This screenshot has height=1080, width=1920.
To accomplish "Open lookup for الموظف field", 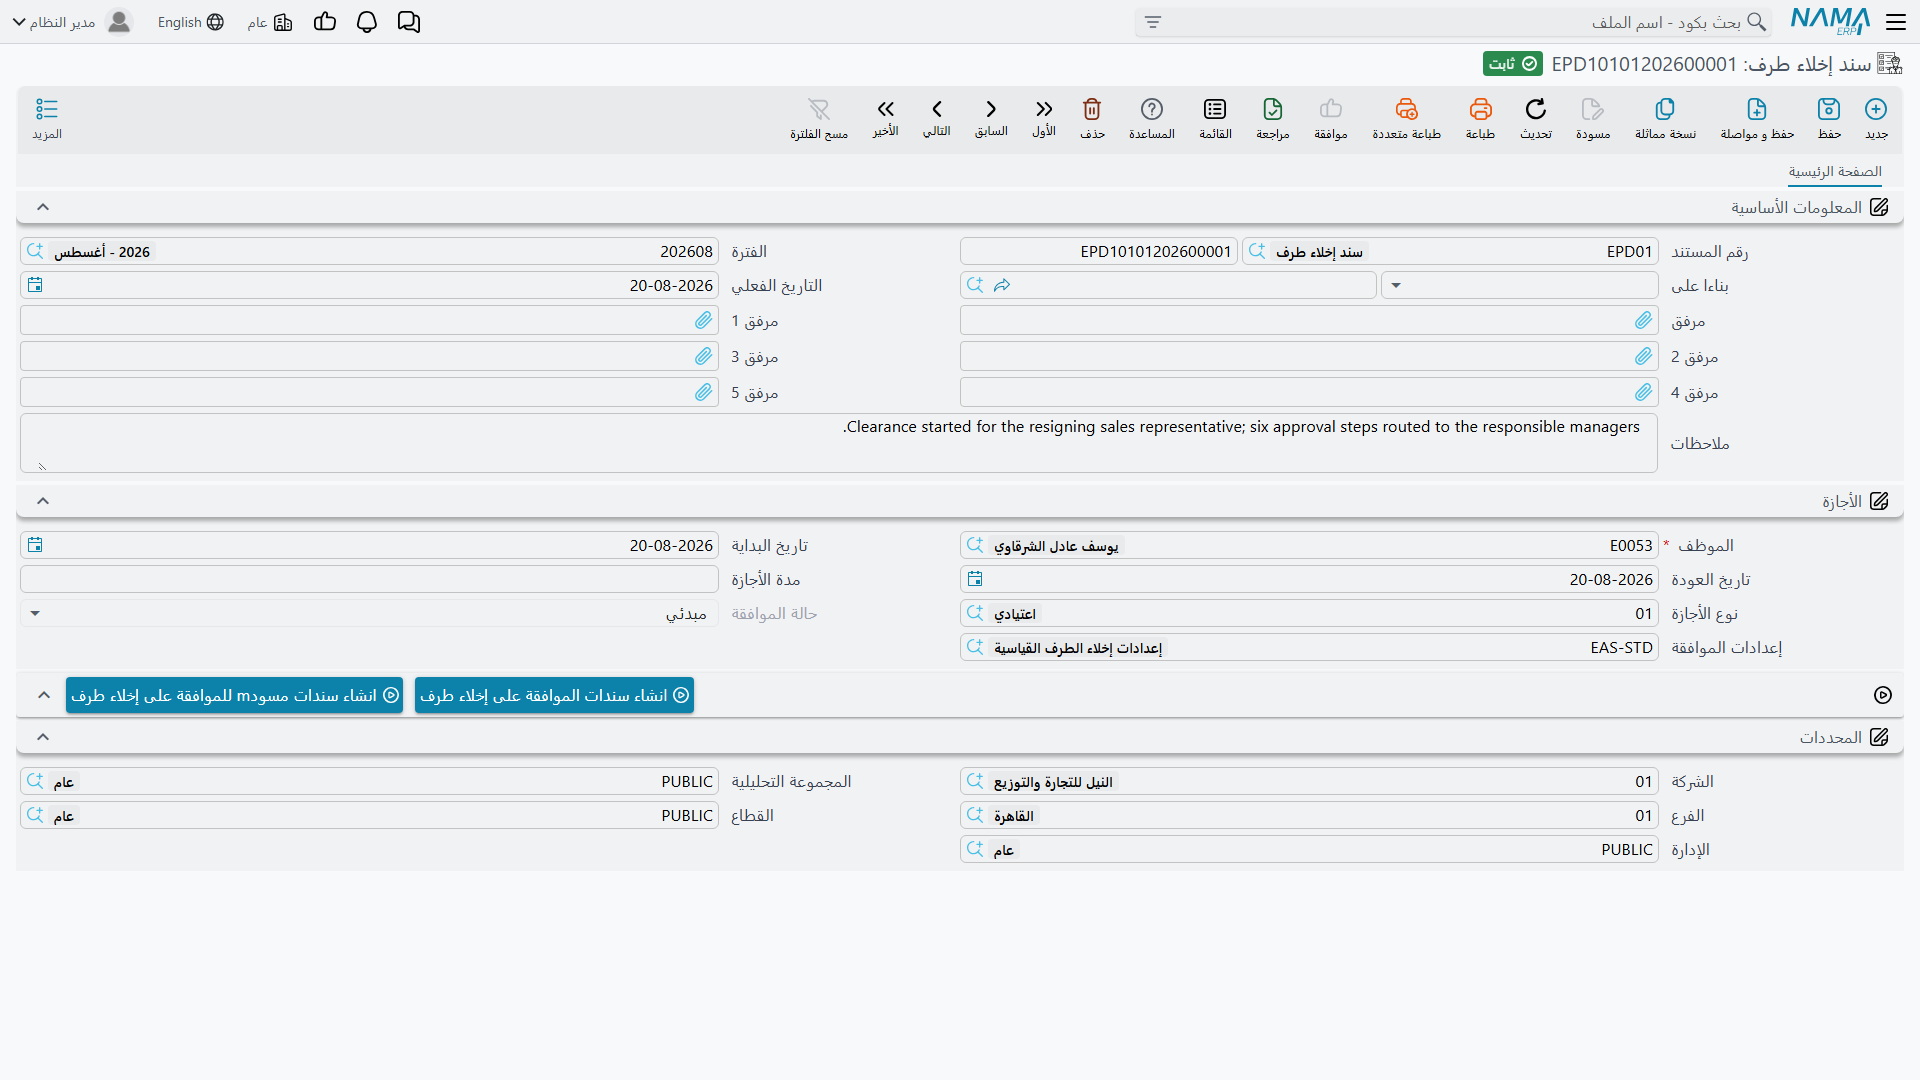I will (x=975, y=545).
